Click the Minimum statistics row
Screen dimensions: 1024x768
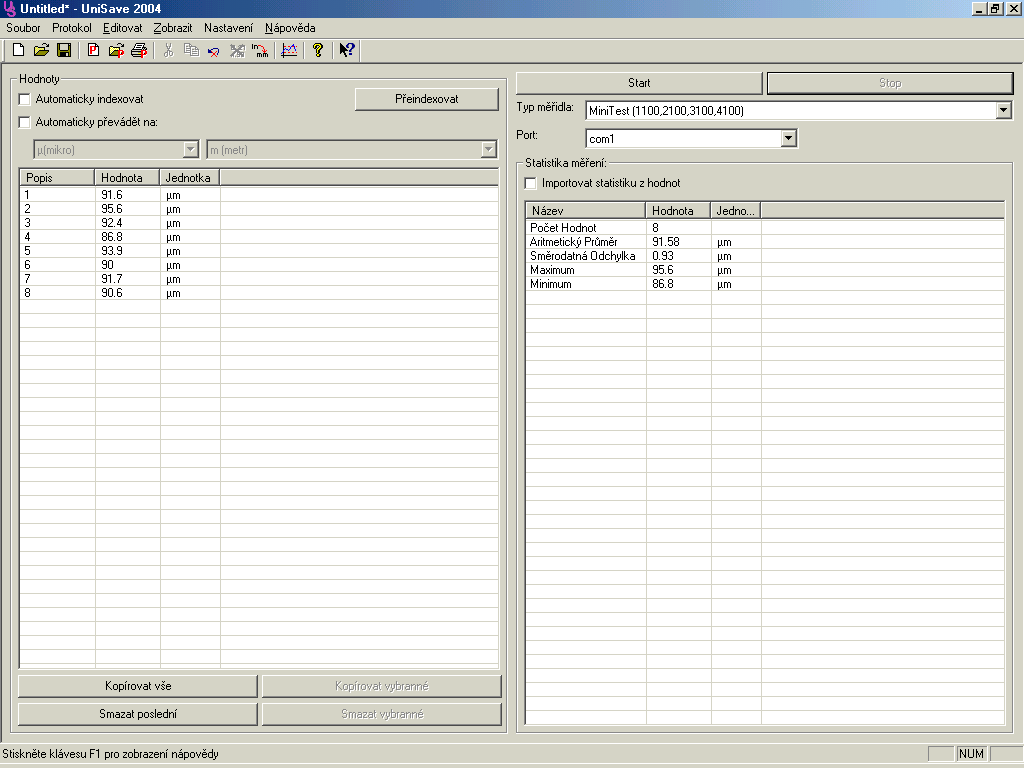pos(765,284)
